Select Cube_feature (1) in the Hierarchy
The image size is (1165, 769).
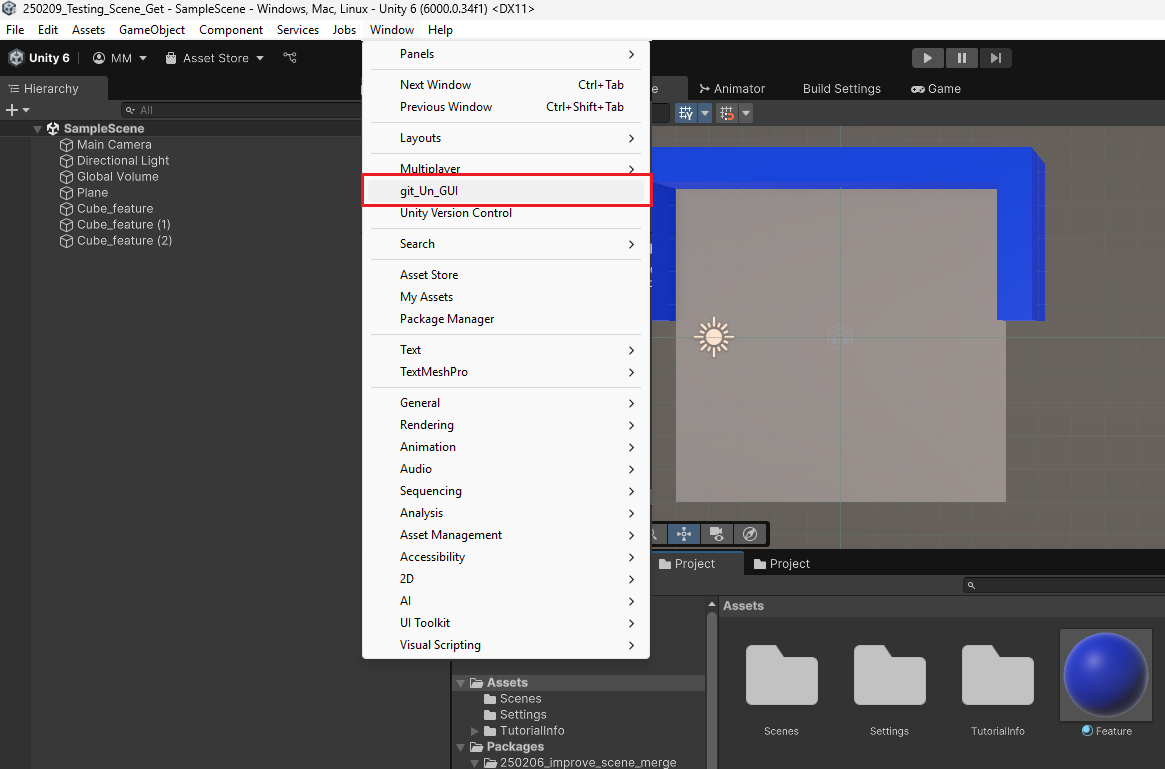pos(124,224)
